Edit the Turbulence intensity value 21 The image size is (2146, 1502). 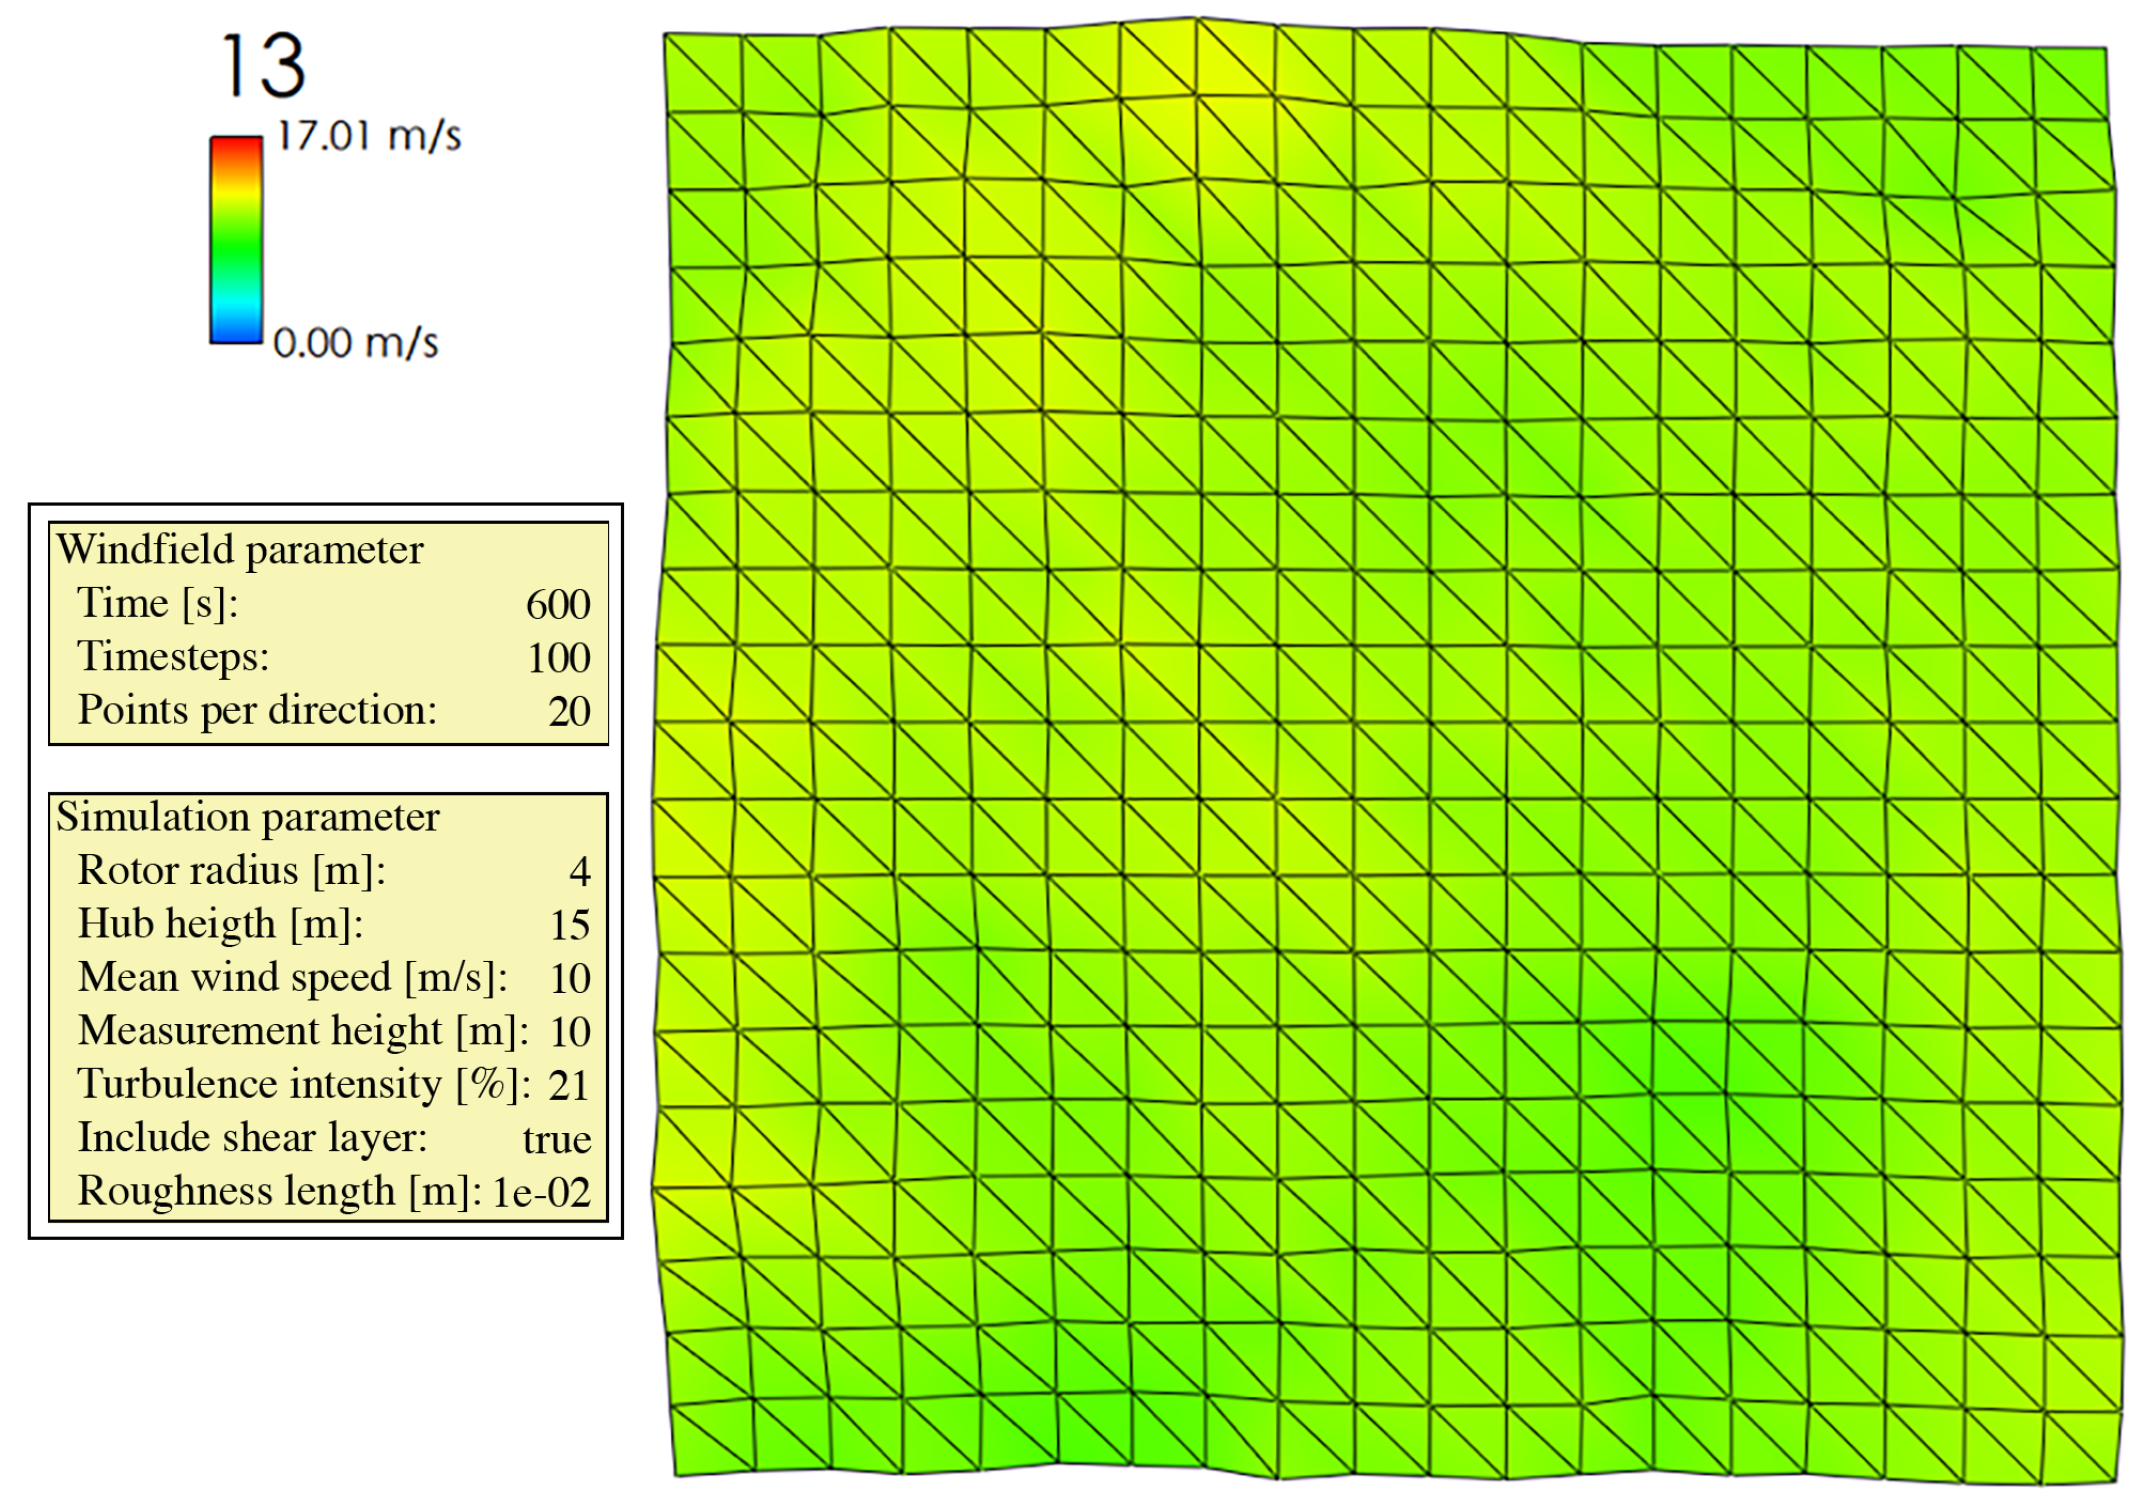[568, 1086]
